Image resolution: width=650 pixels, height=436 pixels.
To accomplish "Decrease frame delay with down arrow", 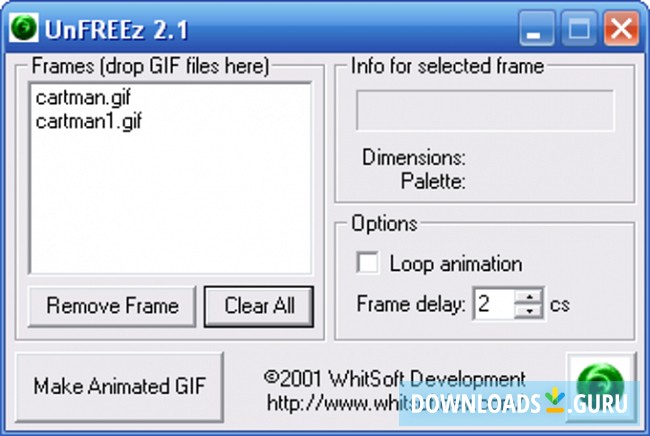I will 529,311.
